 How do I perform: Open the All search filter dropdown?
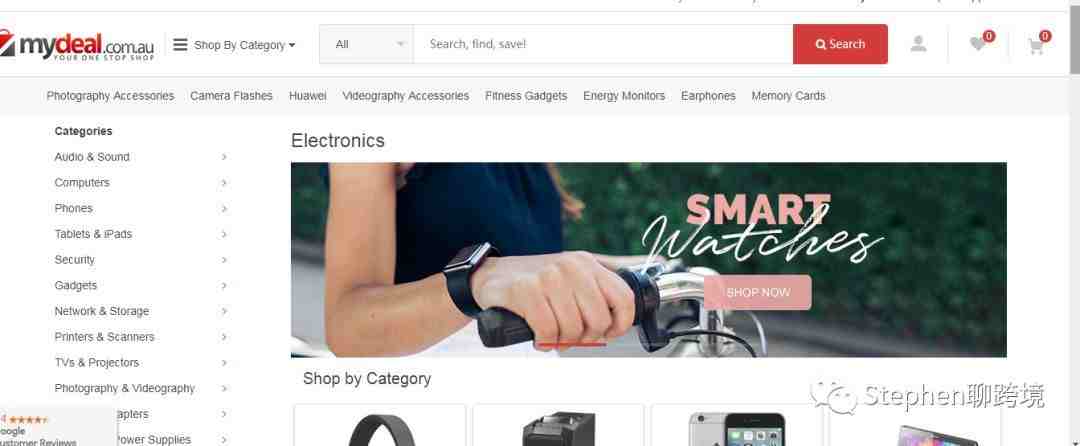(366, 44)
